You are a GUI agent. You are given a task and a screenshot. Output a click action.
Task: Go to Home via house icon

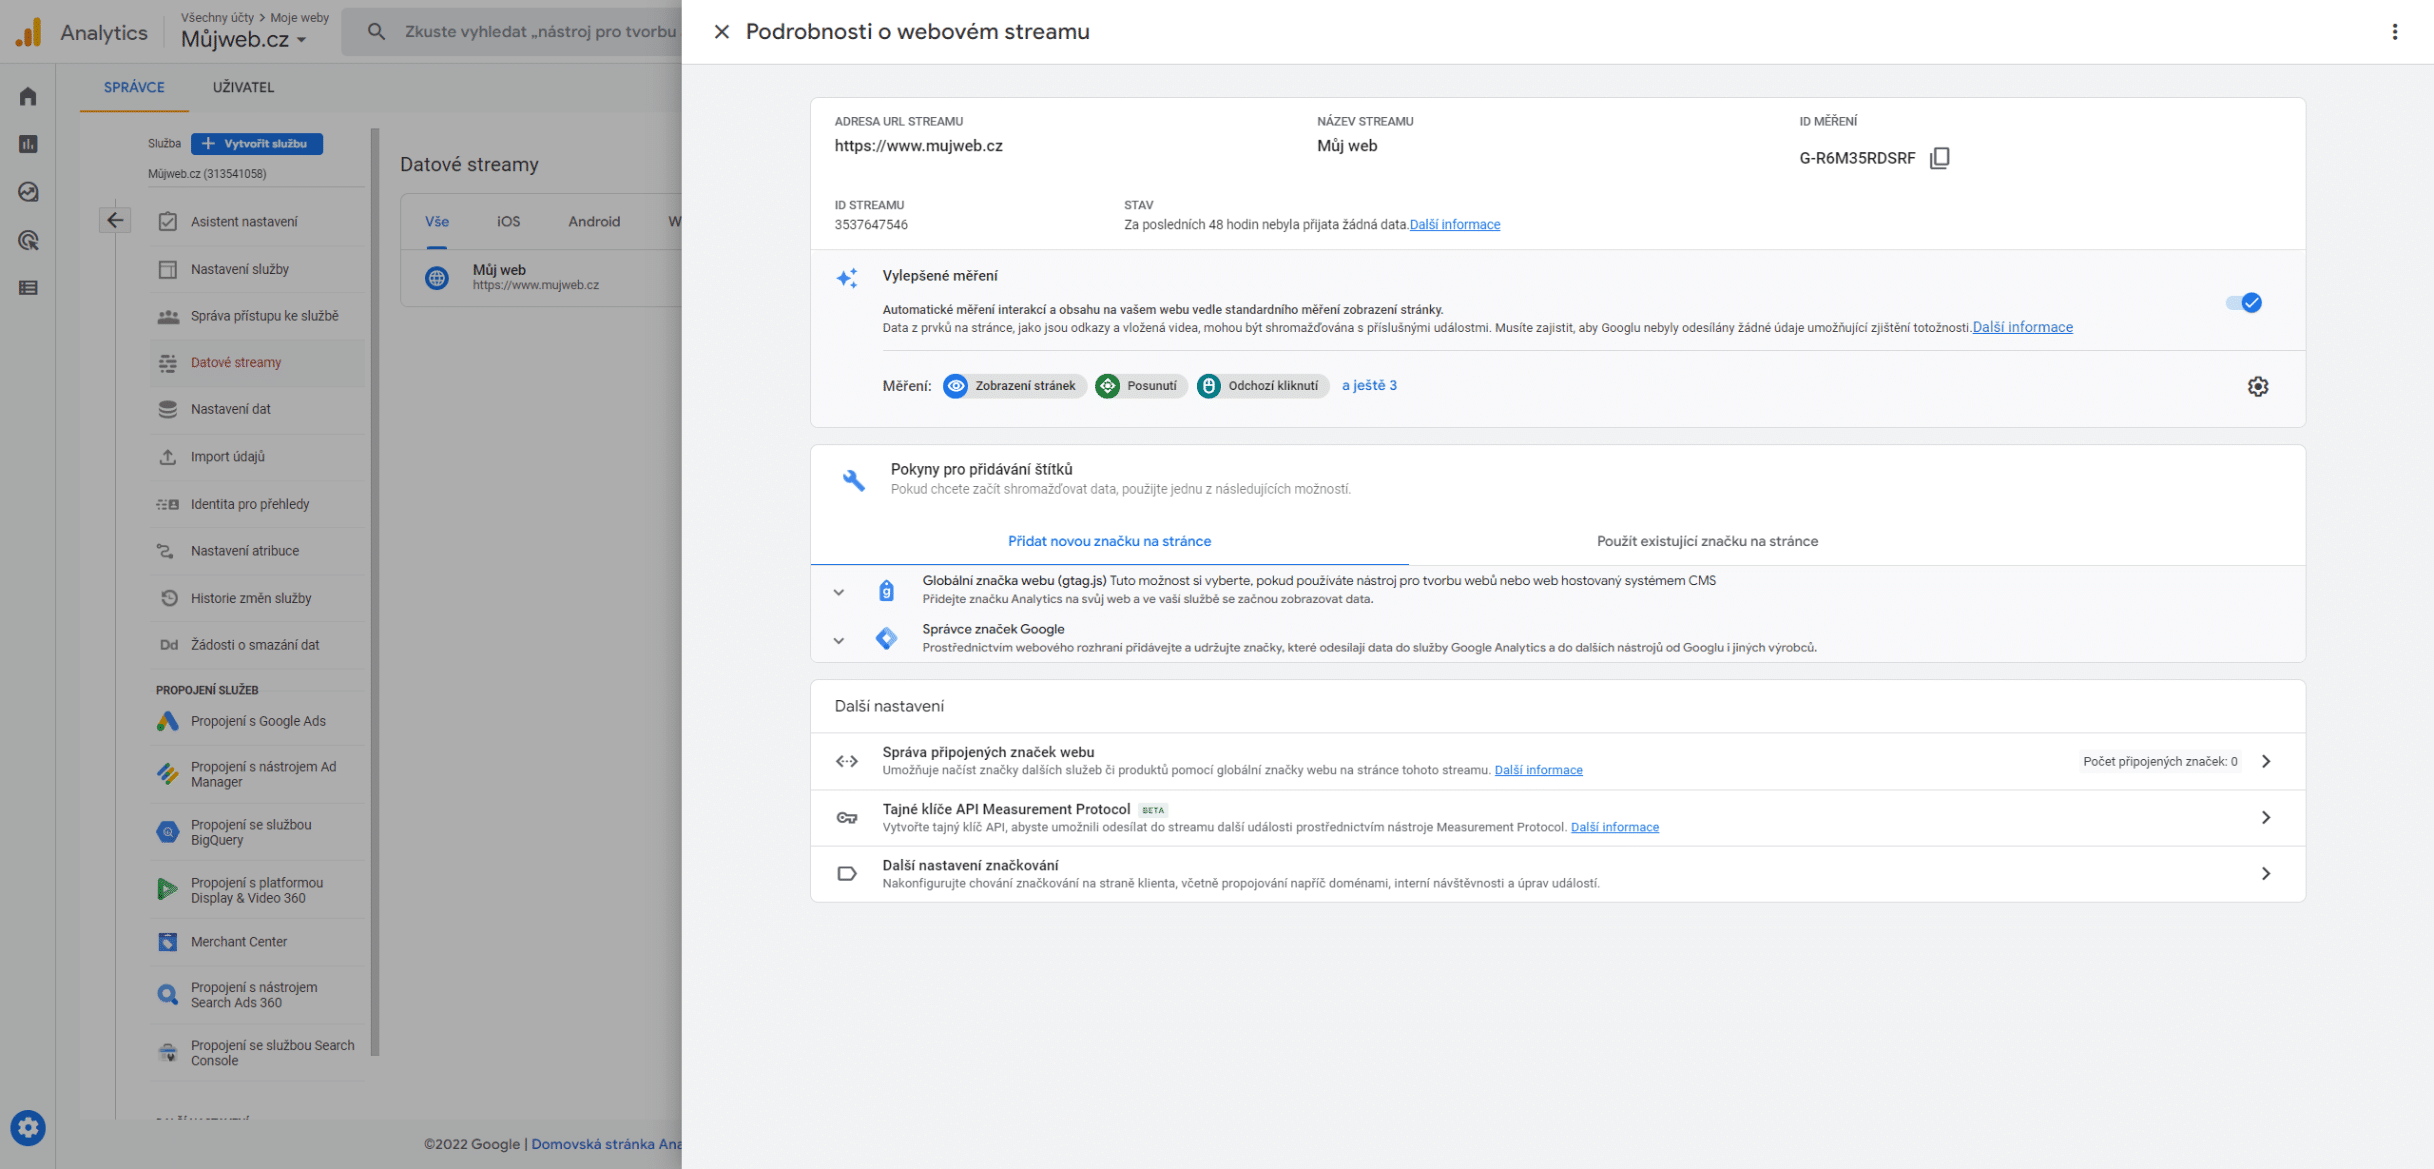tap(28, 96)
